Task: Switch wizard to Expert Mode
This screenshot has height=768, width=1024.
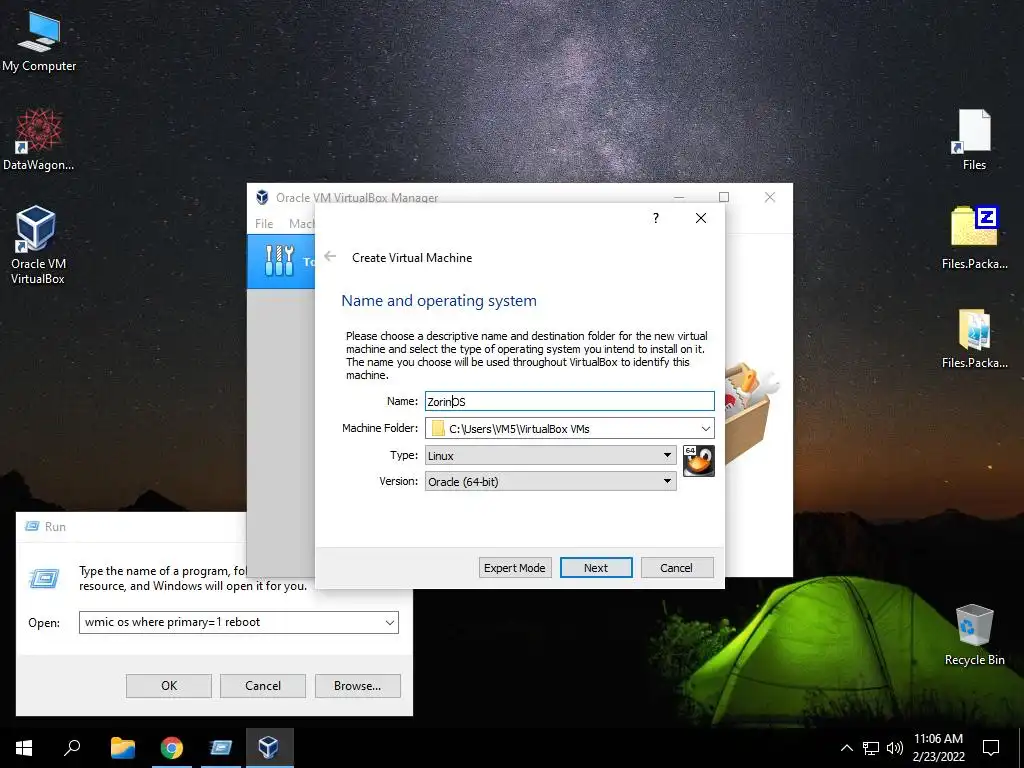Action: point(515,568)
